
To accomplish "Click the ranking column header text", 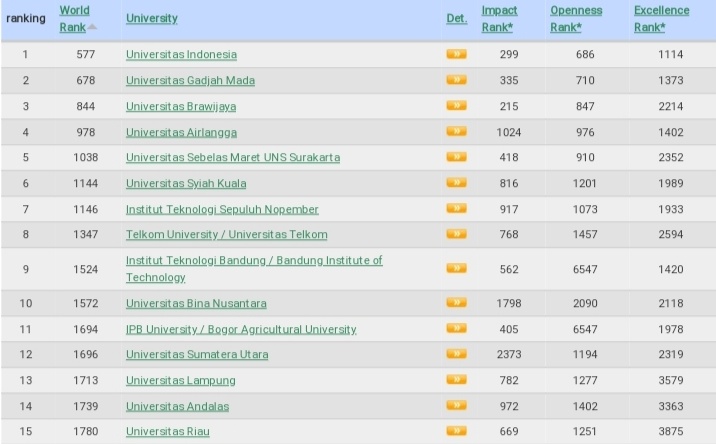I will (x=26, y=18).
